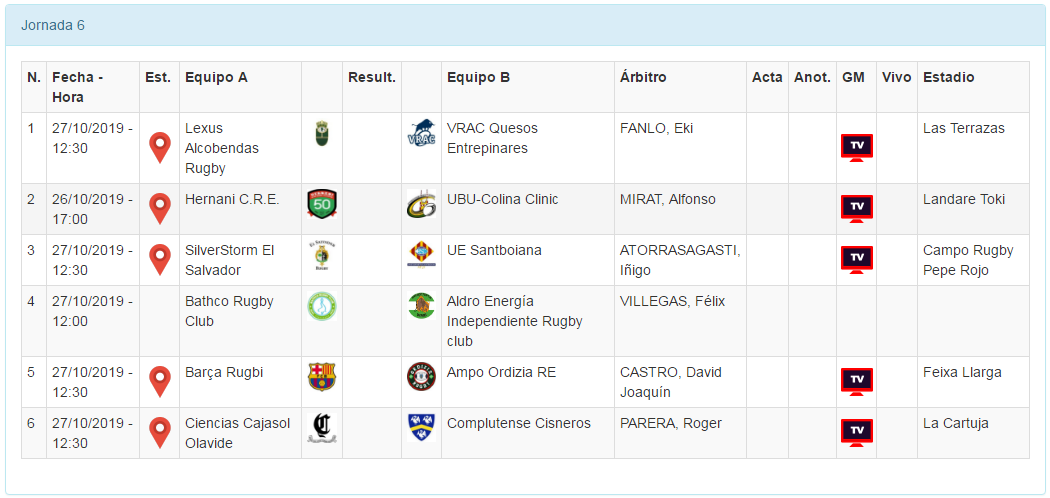Open the Barça Rugbi stadium location pin
This screenshot has height=498, width=1050.
(159, 381)
